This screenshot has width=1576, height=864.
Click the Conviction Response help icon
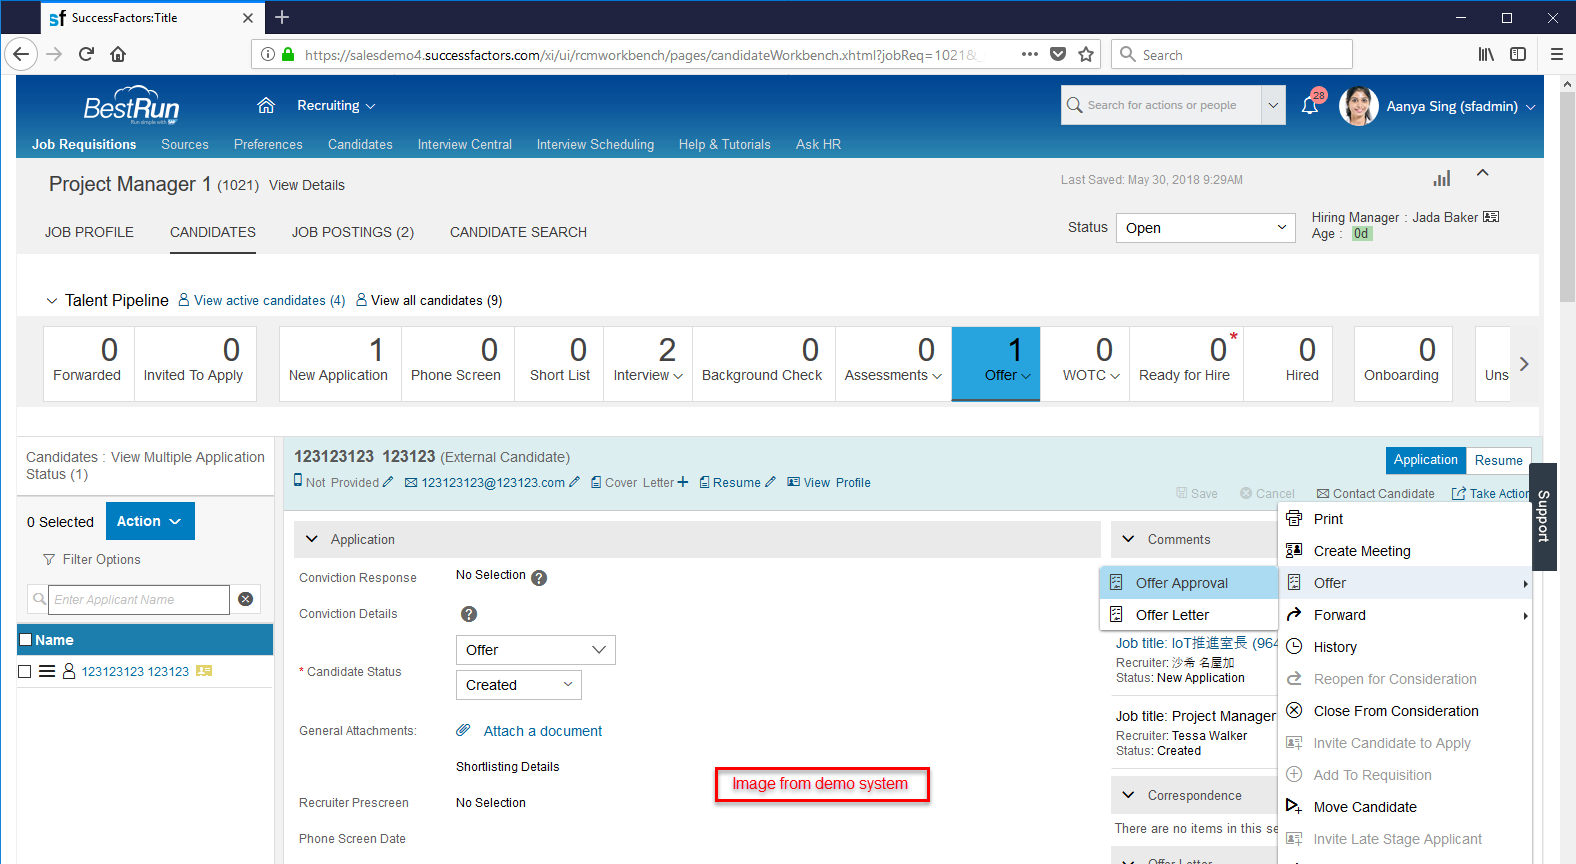click(539, 578)
